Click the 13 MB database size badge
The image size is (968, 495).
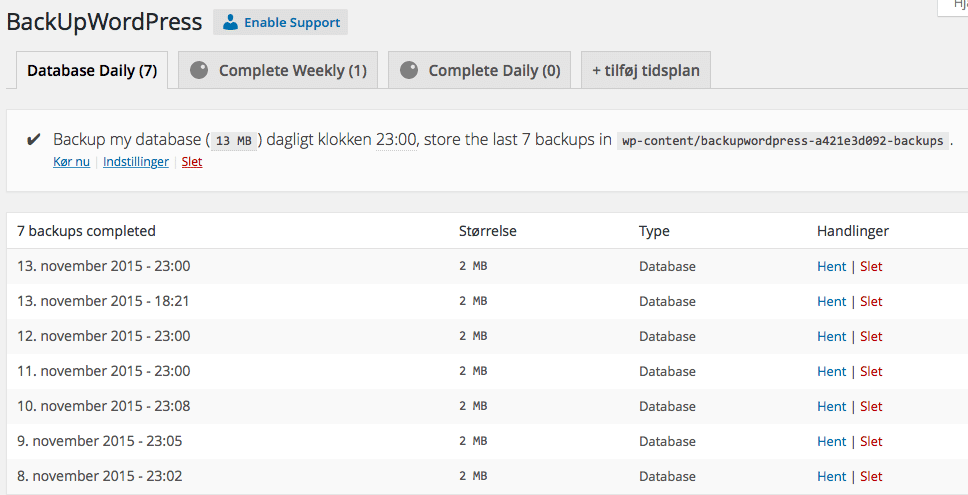click(x=234, y=141)
